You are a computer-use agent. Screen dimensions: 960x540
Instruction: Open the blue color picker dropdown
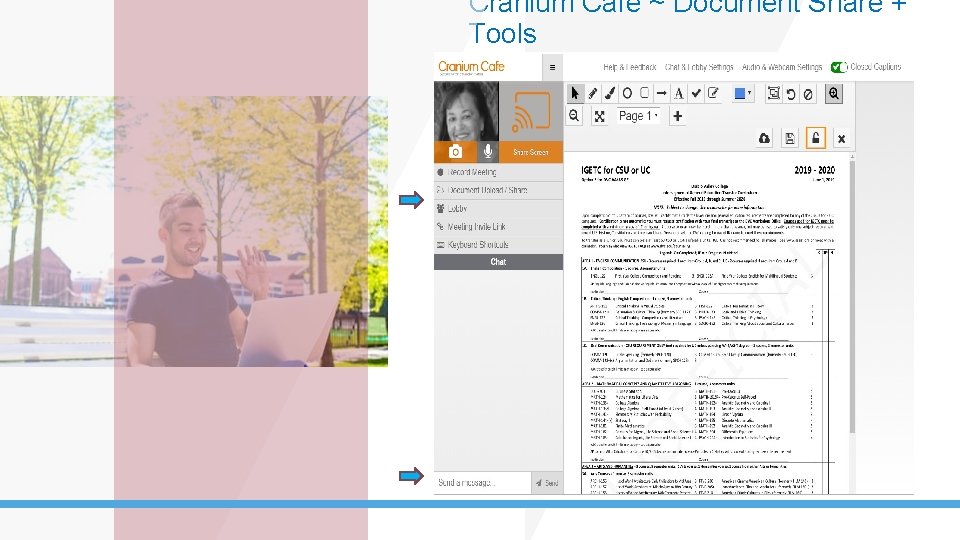(x=743, y=94)
